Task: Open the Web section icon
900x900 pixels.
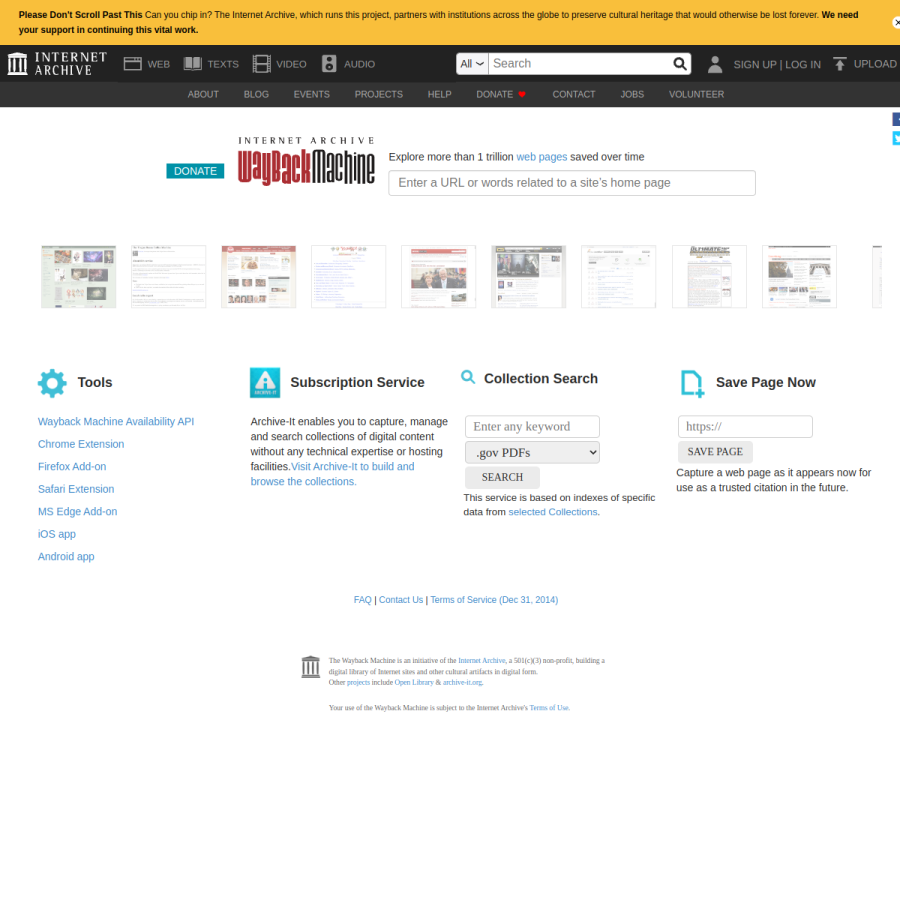Action: point(133,64)
